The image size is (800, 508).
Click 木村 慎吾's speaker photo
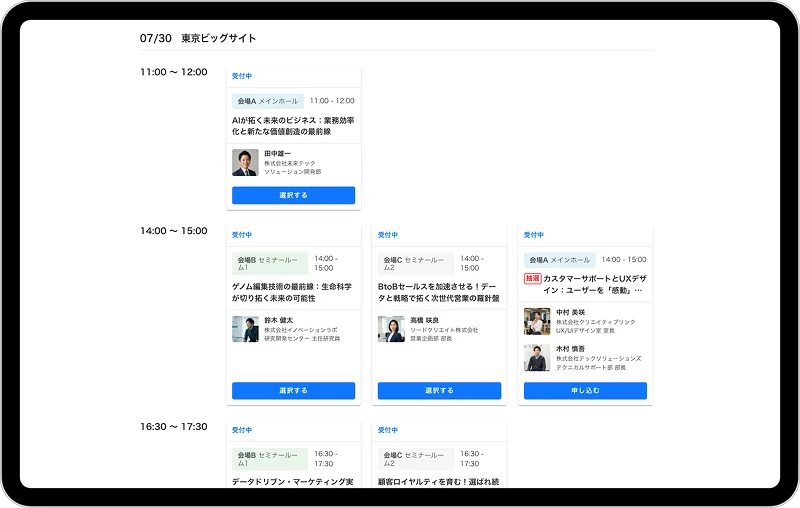[537, 358]
